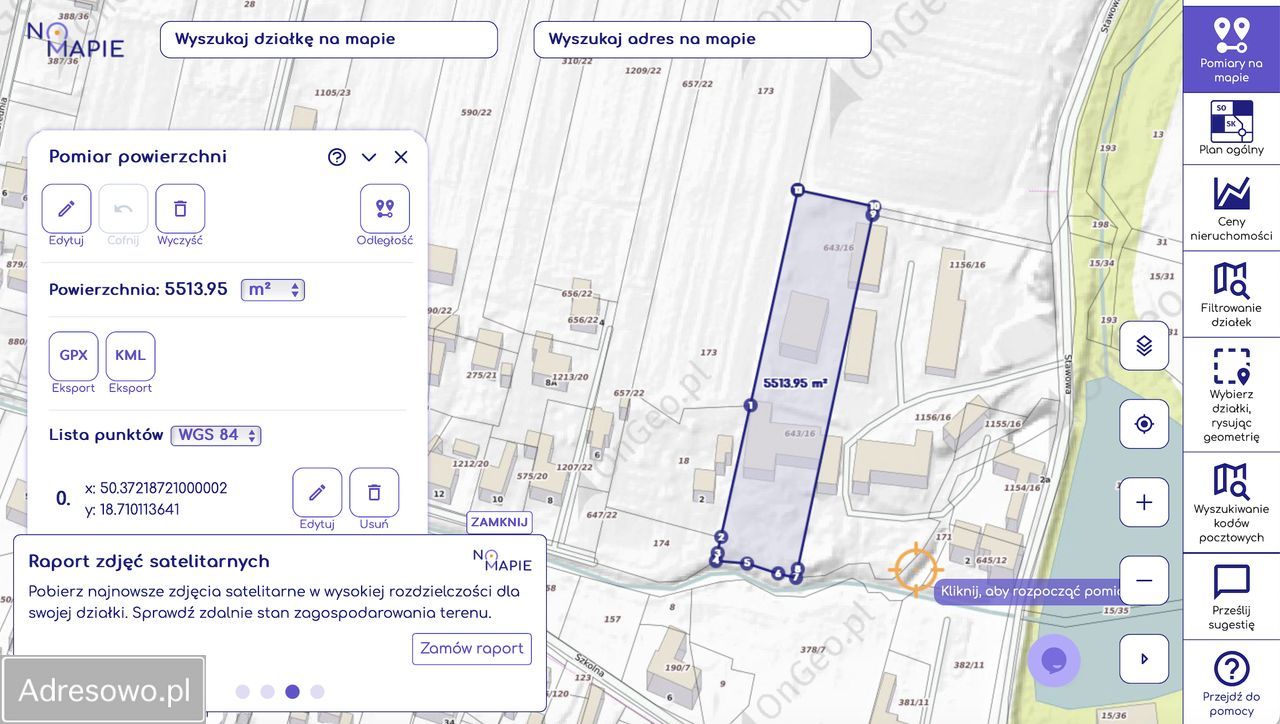Click the pencil Edytuj measurement icon

(66, 208)
